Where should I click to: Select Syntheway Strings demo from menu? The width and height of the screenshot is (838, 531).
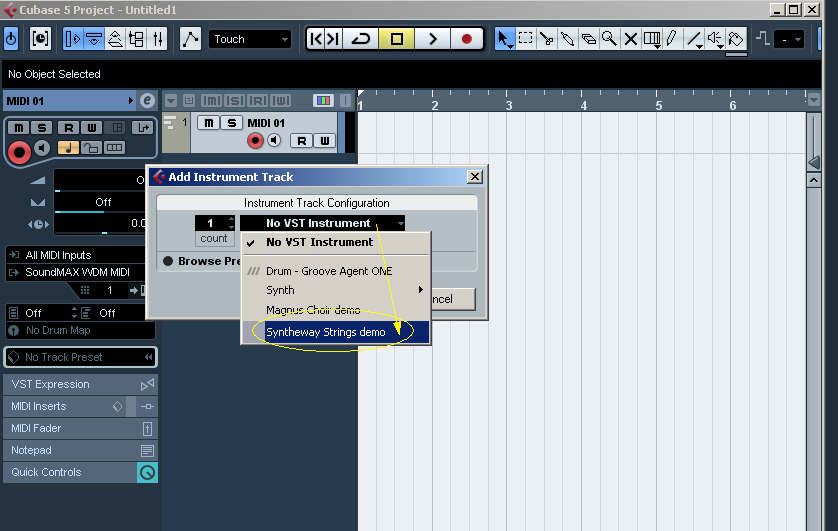tap(336, 332)
